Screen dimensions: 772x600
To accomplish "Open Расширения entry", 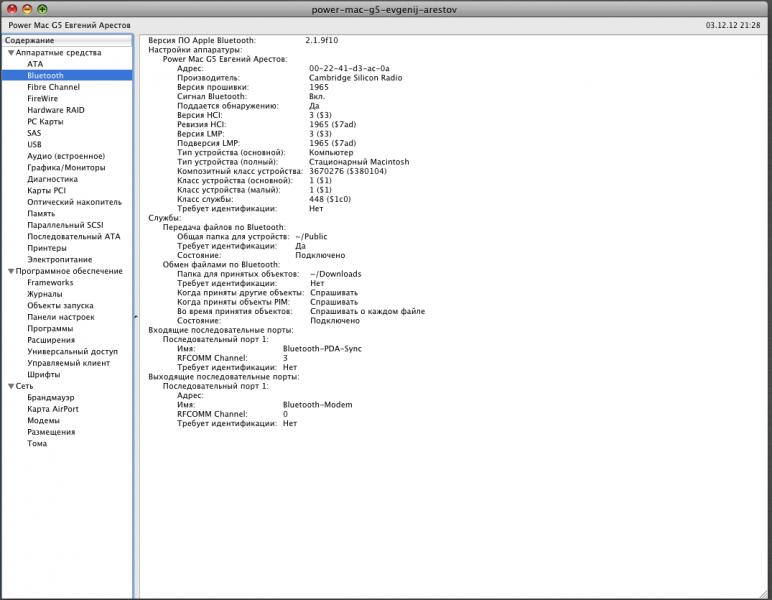I will [51, 340].
